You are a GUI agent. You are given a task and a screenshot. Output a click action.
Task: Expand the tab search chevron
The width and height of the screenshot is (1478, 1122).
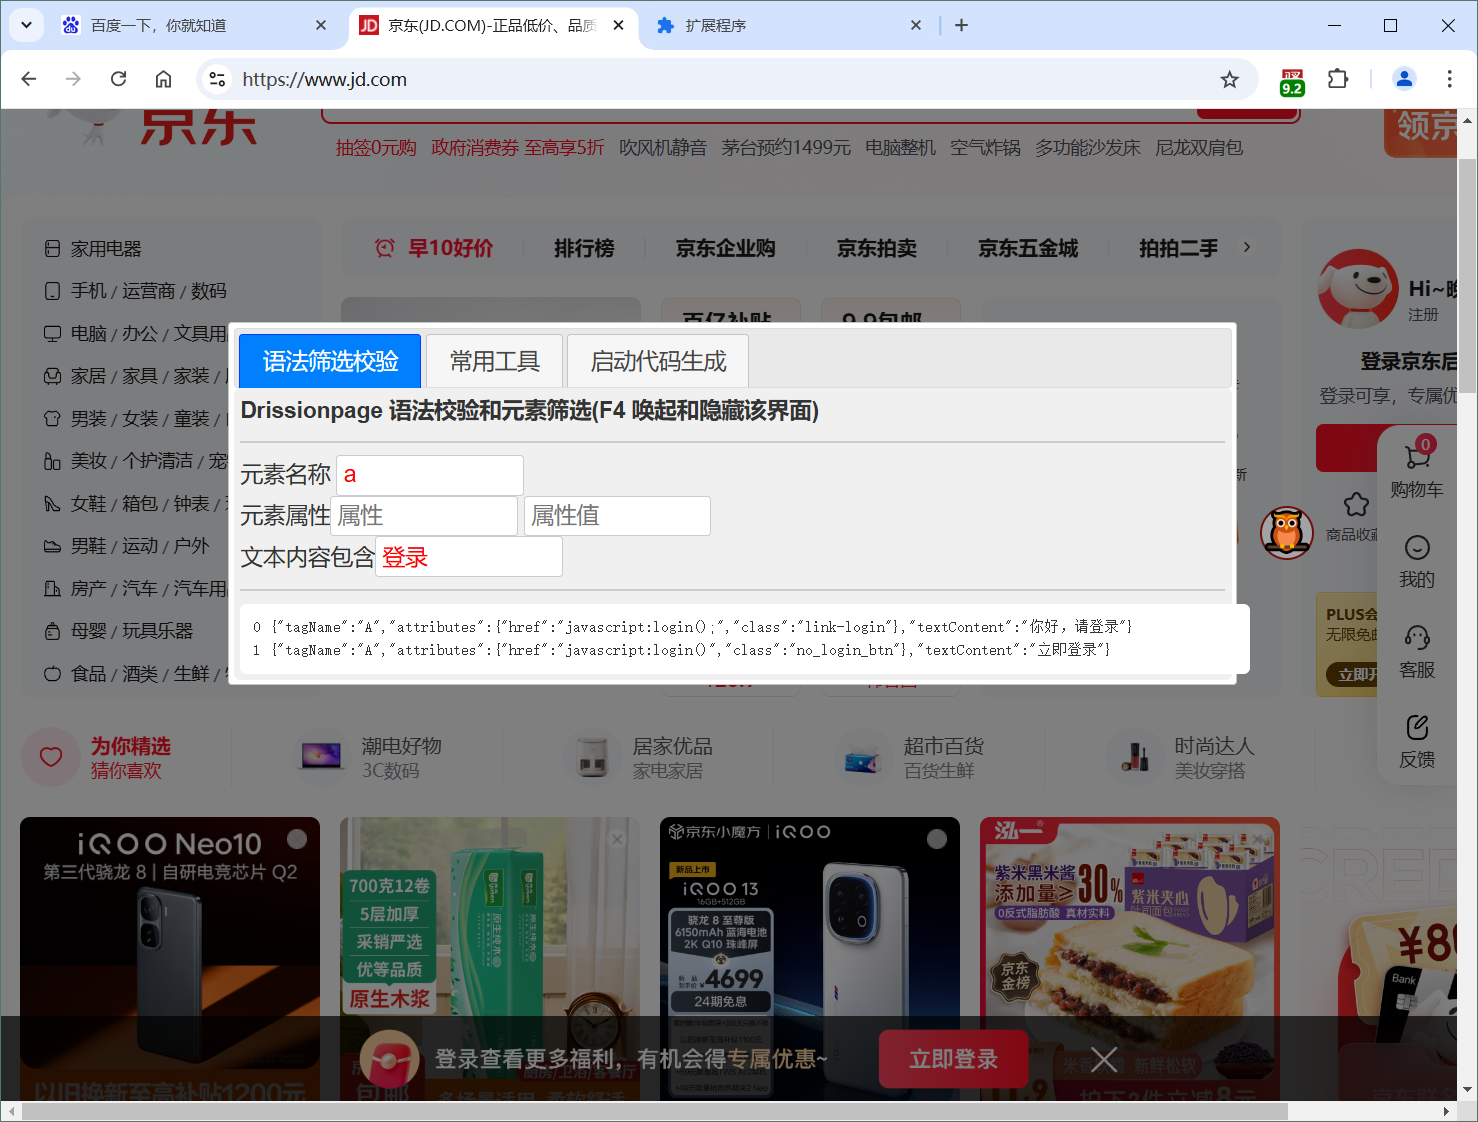point(26,25)
